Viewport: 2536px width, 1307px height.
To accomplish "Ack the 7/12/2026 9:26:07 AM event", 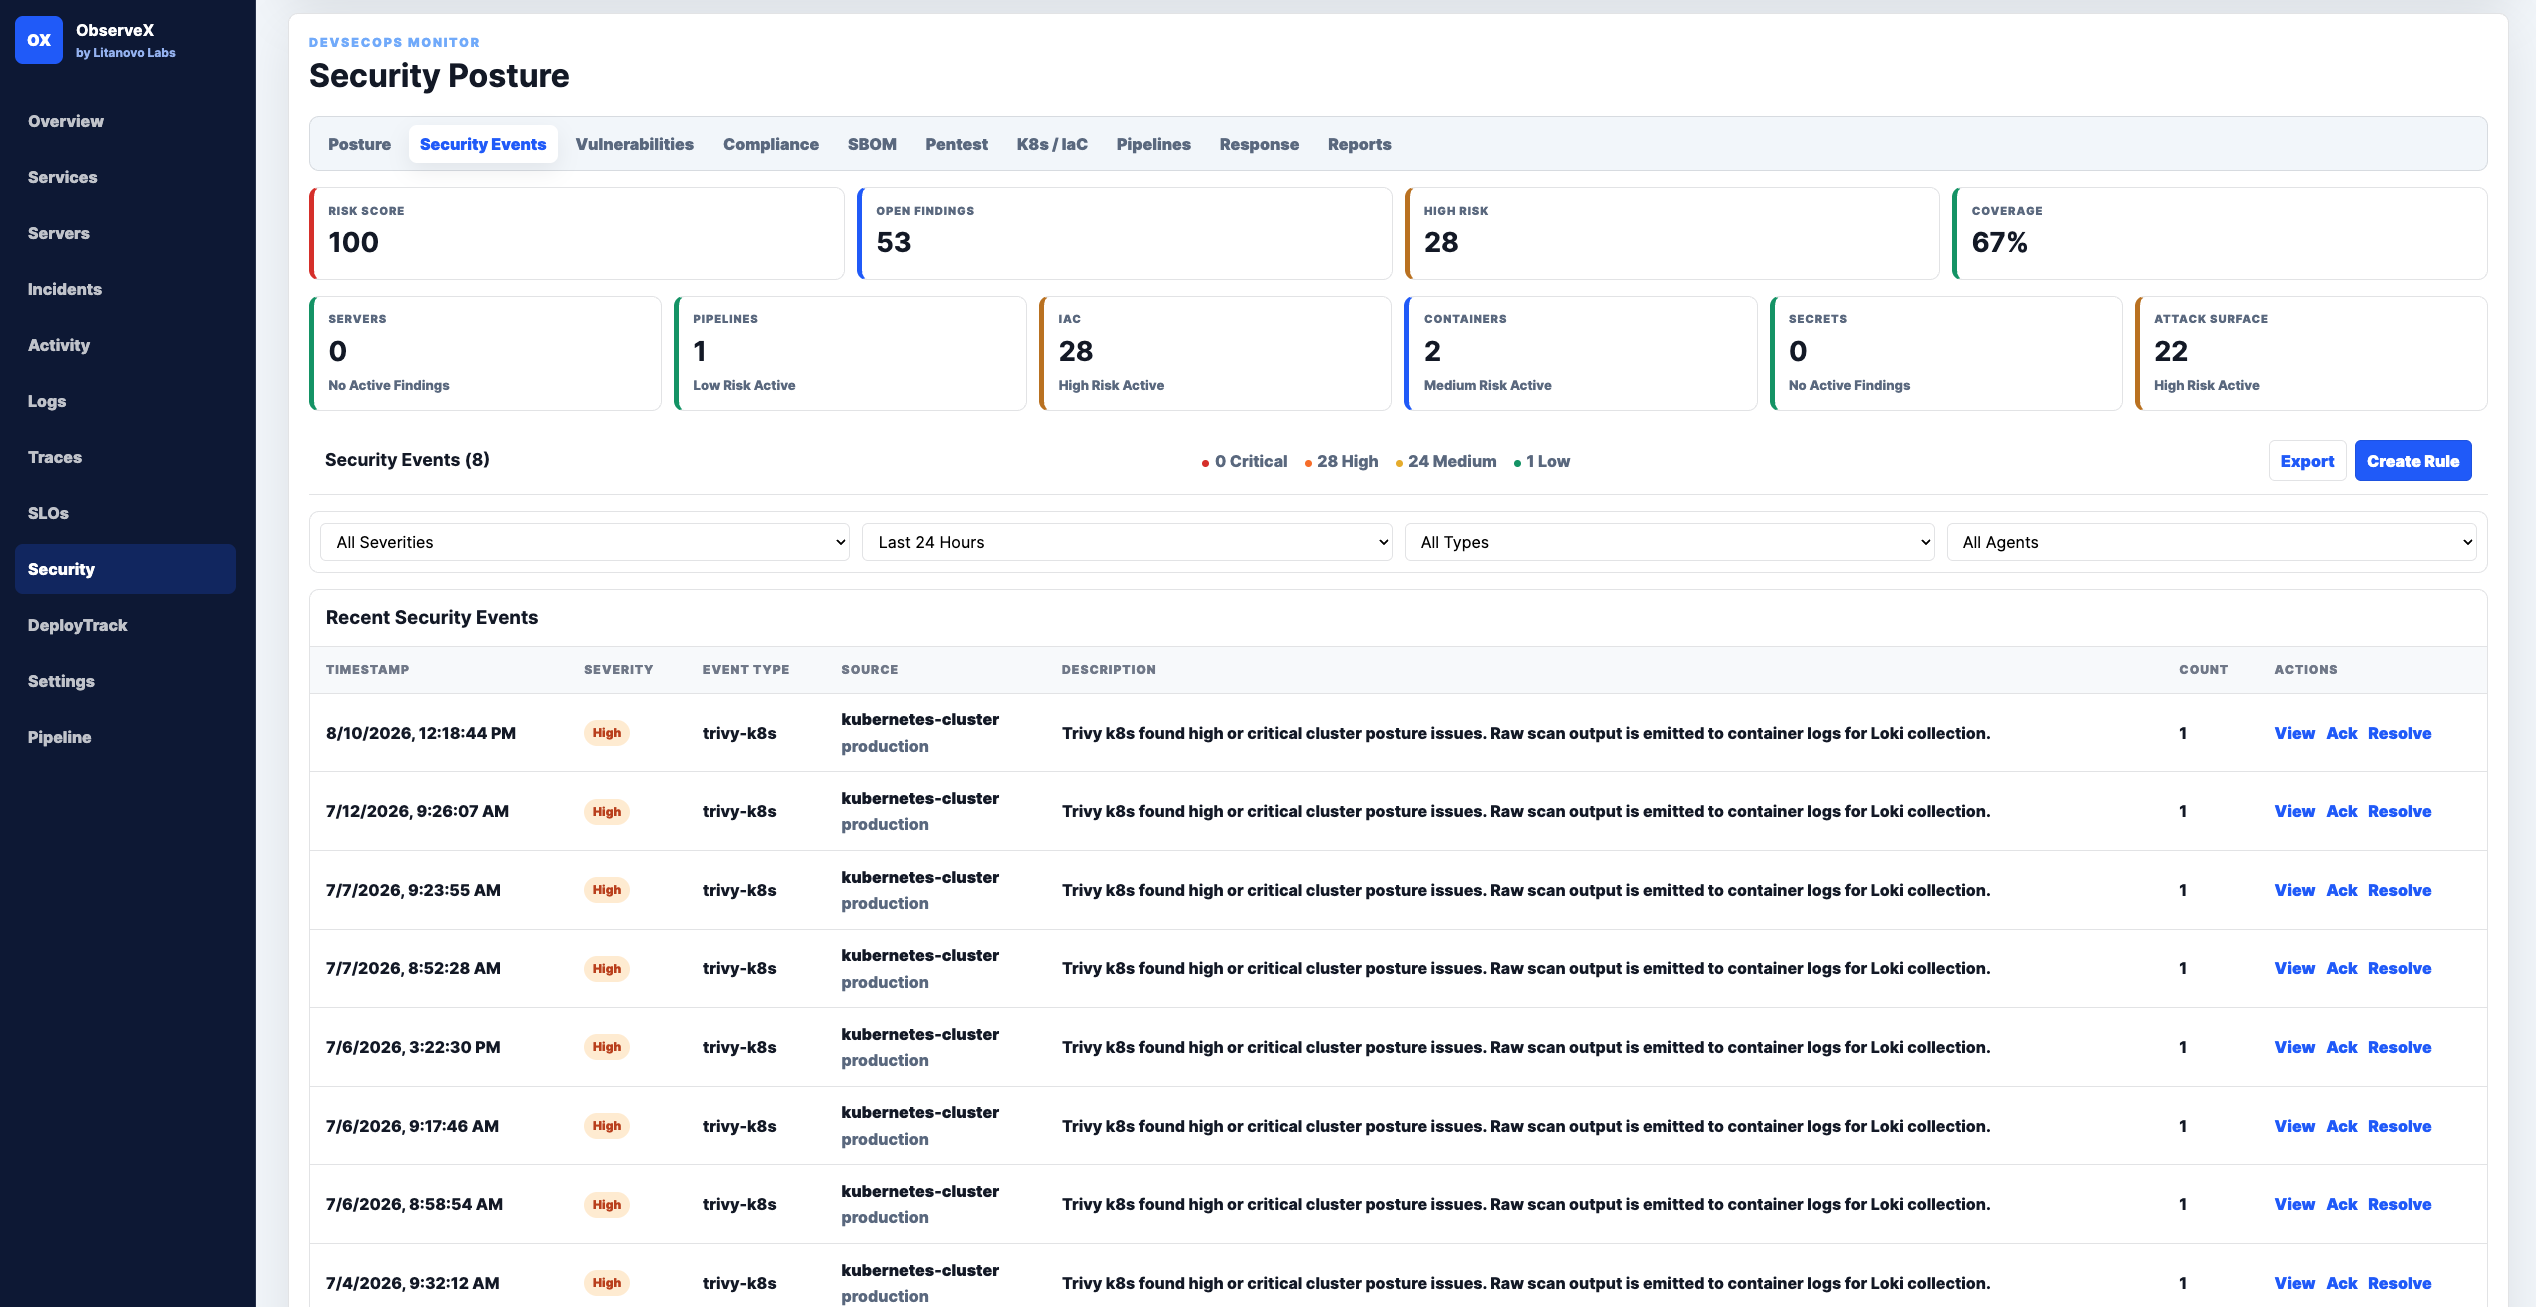I will [2341, 811].
